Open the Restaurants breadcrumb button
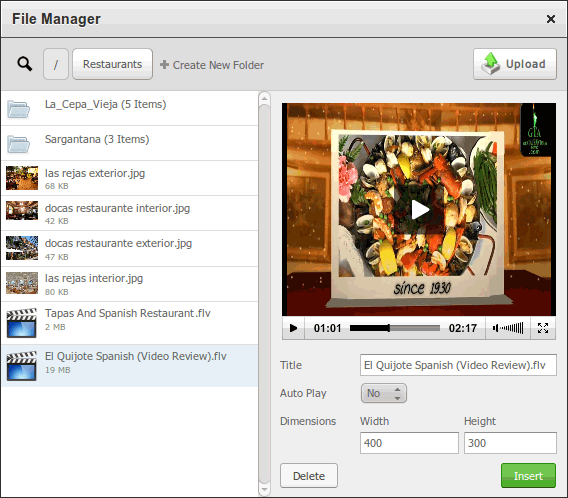Screen dimensions: 568x498 tap(112, 64)
